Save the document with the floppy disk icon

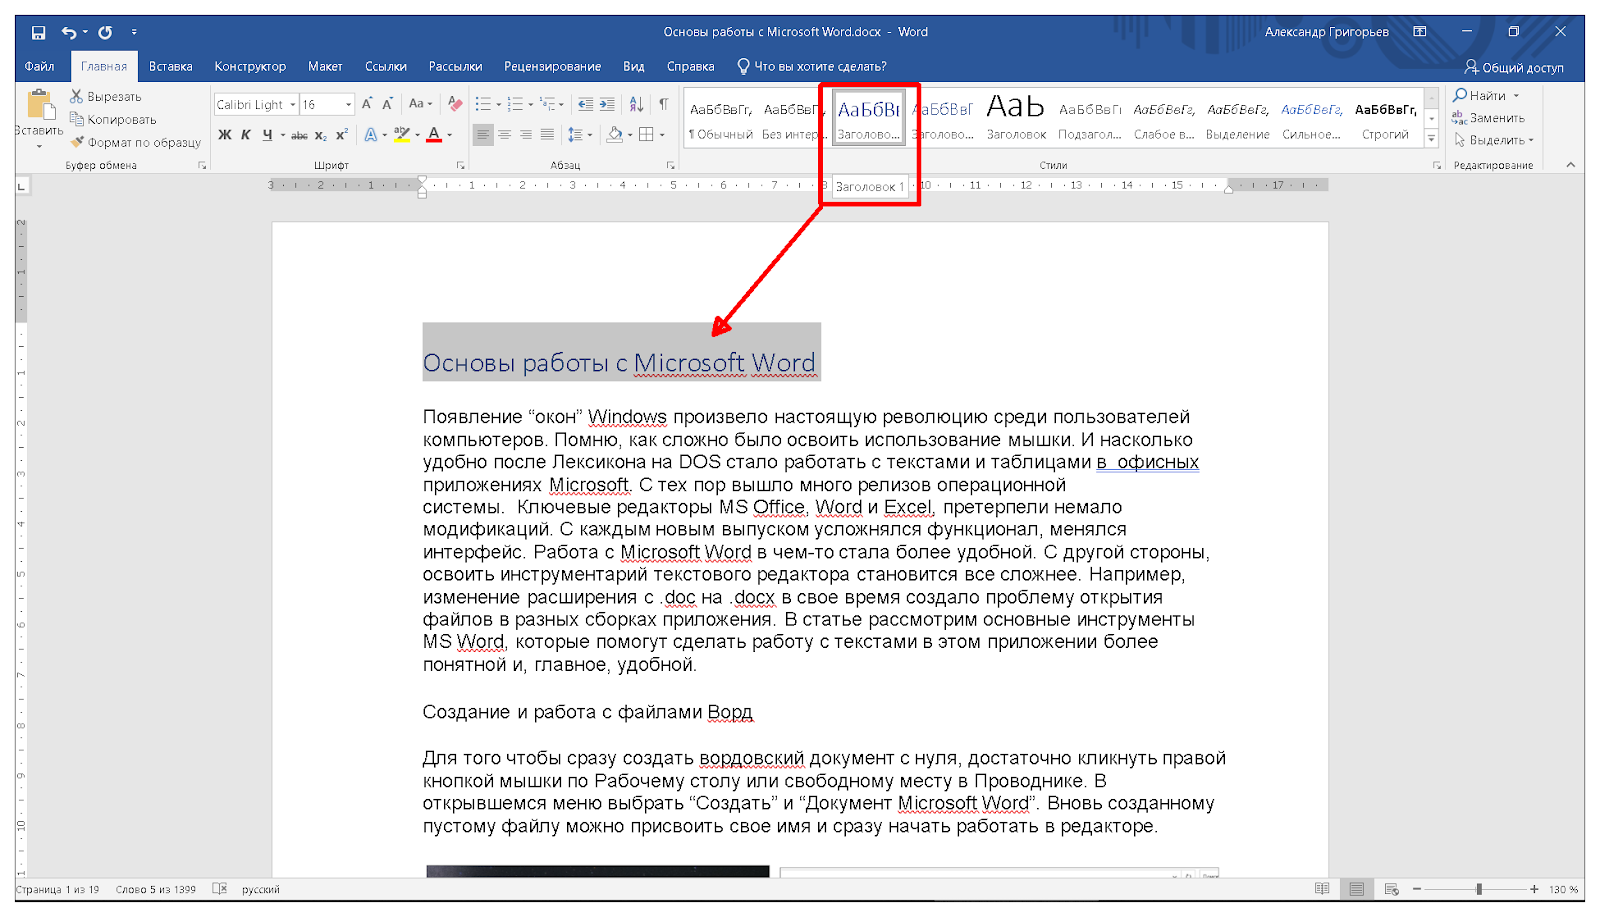(x=38, y=32)
